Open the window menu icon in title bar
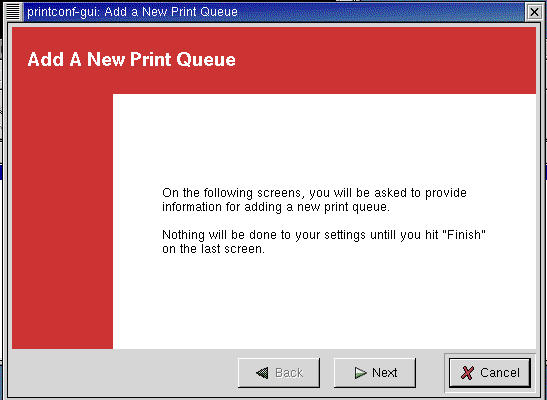Image resolution: width=547 pixels, height=400 pixels. (x=13, y=12)
